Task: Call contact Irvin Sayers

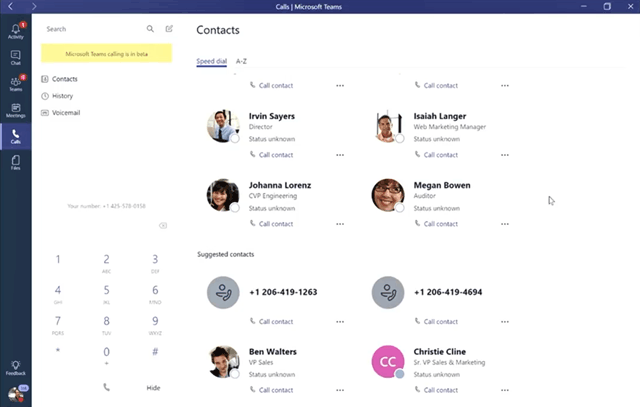Action: (x=271, y=155)
